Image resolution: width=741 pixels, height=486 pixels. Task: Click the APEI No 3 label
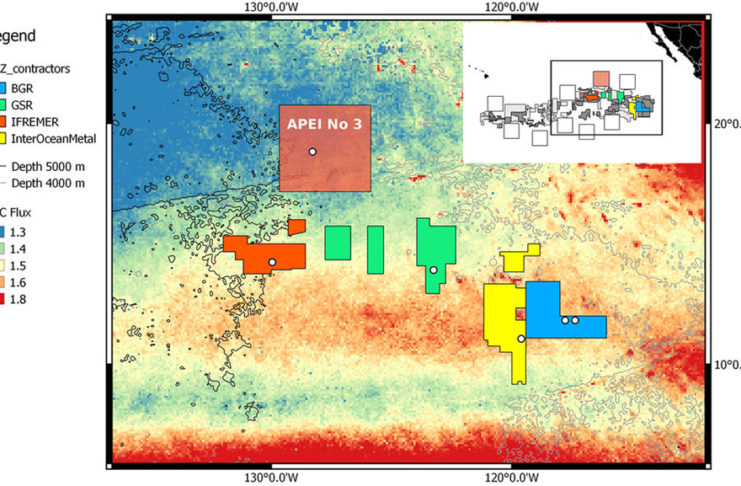point(324,124)
